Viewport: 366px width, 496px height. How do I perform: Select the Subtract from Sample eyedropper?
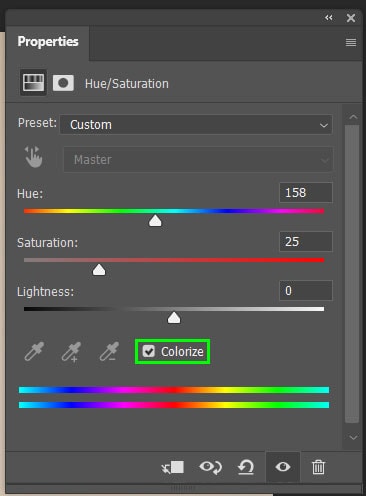tap(109, 351)
